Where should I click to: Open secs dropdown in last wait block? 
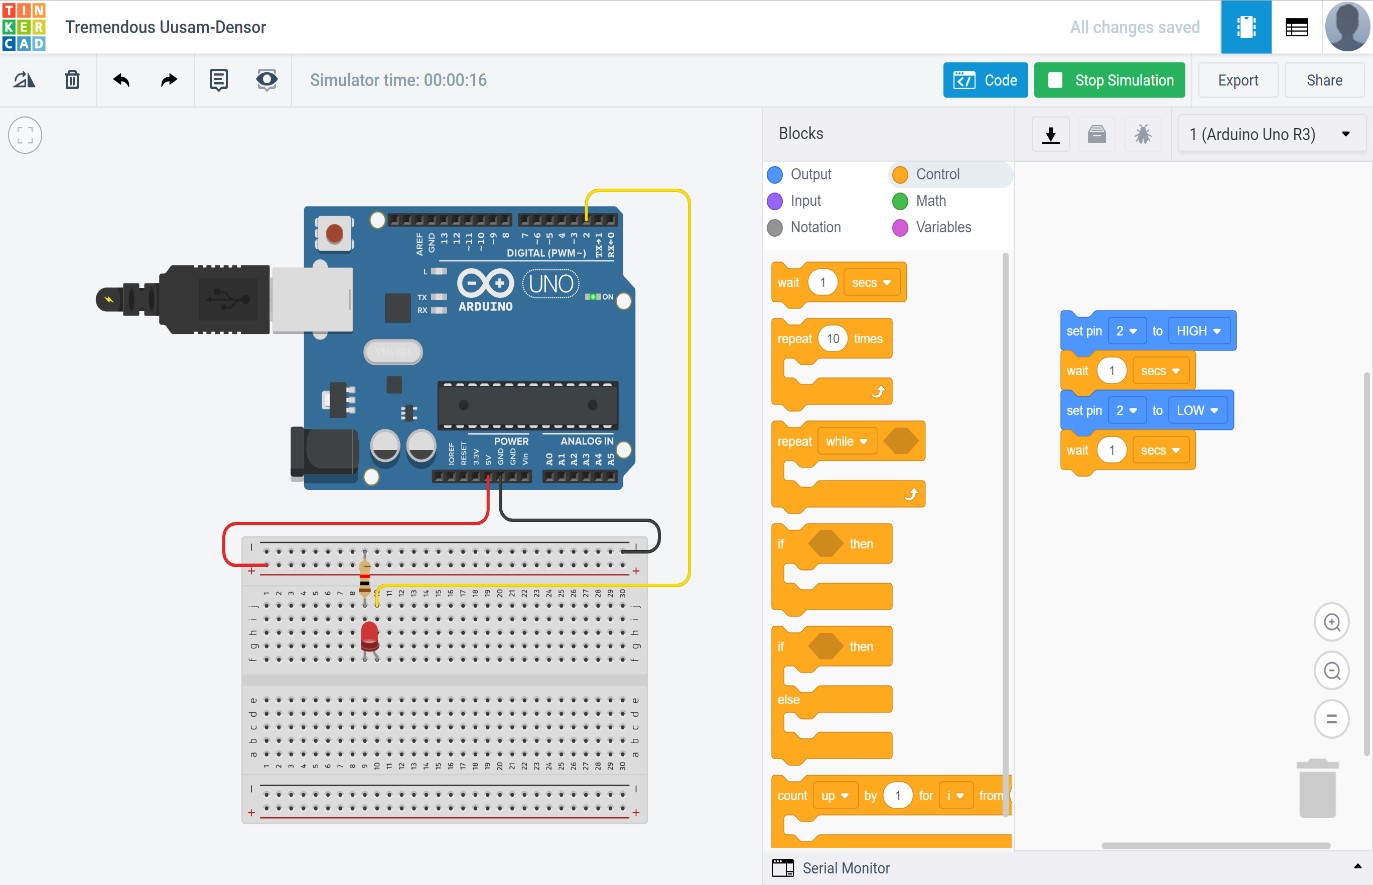(x=1160, y=451)
